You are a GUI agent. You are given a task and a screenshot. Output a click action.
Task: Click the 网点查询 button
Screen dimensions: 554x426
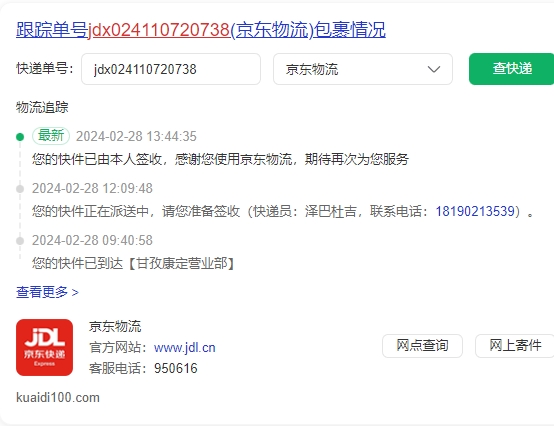(x=422, y=345)
